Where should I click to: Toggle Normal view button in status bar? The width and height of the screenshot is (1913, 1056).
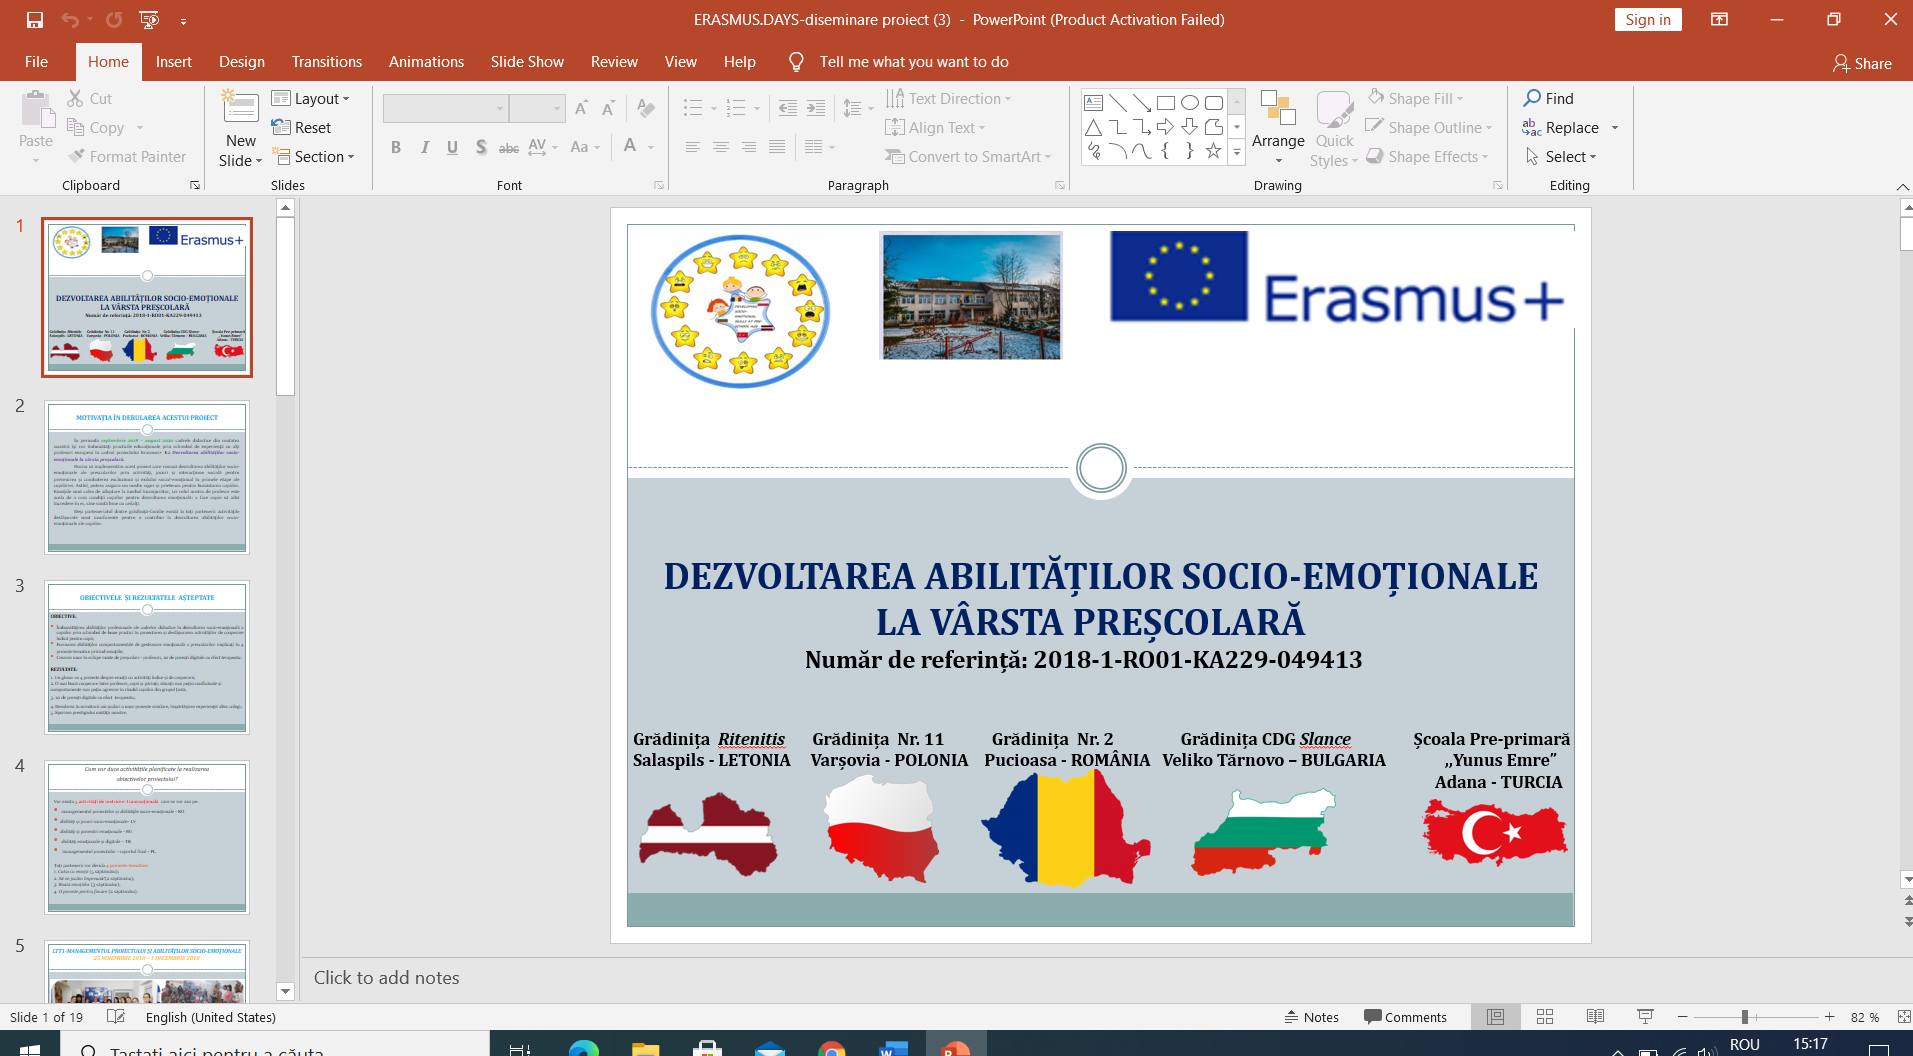tap(1495, 1017)
